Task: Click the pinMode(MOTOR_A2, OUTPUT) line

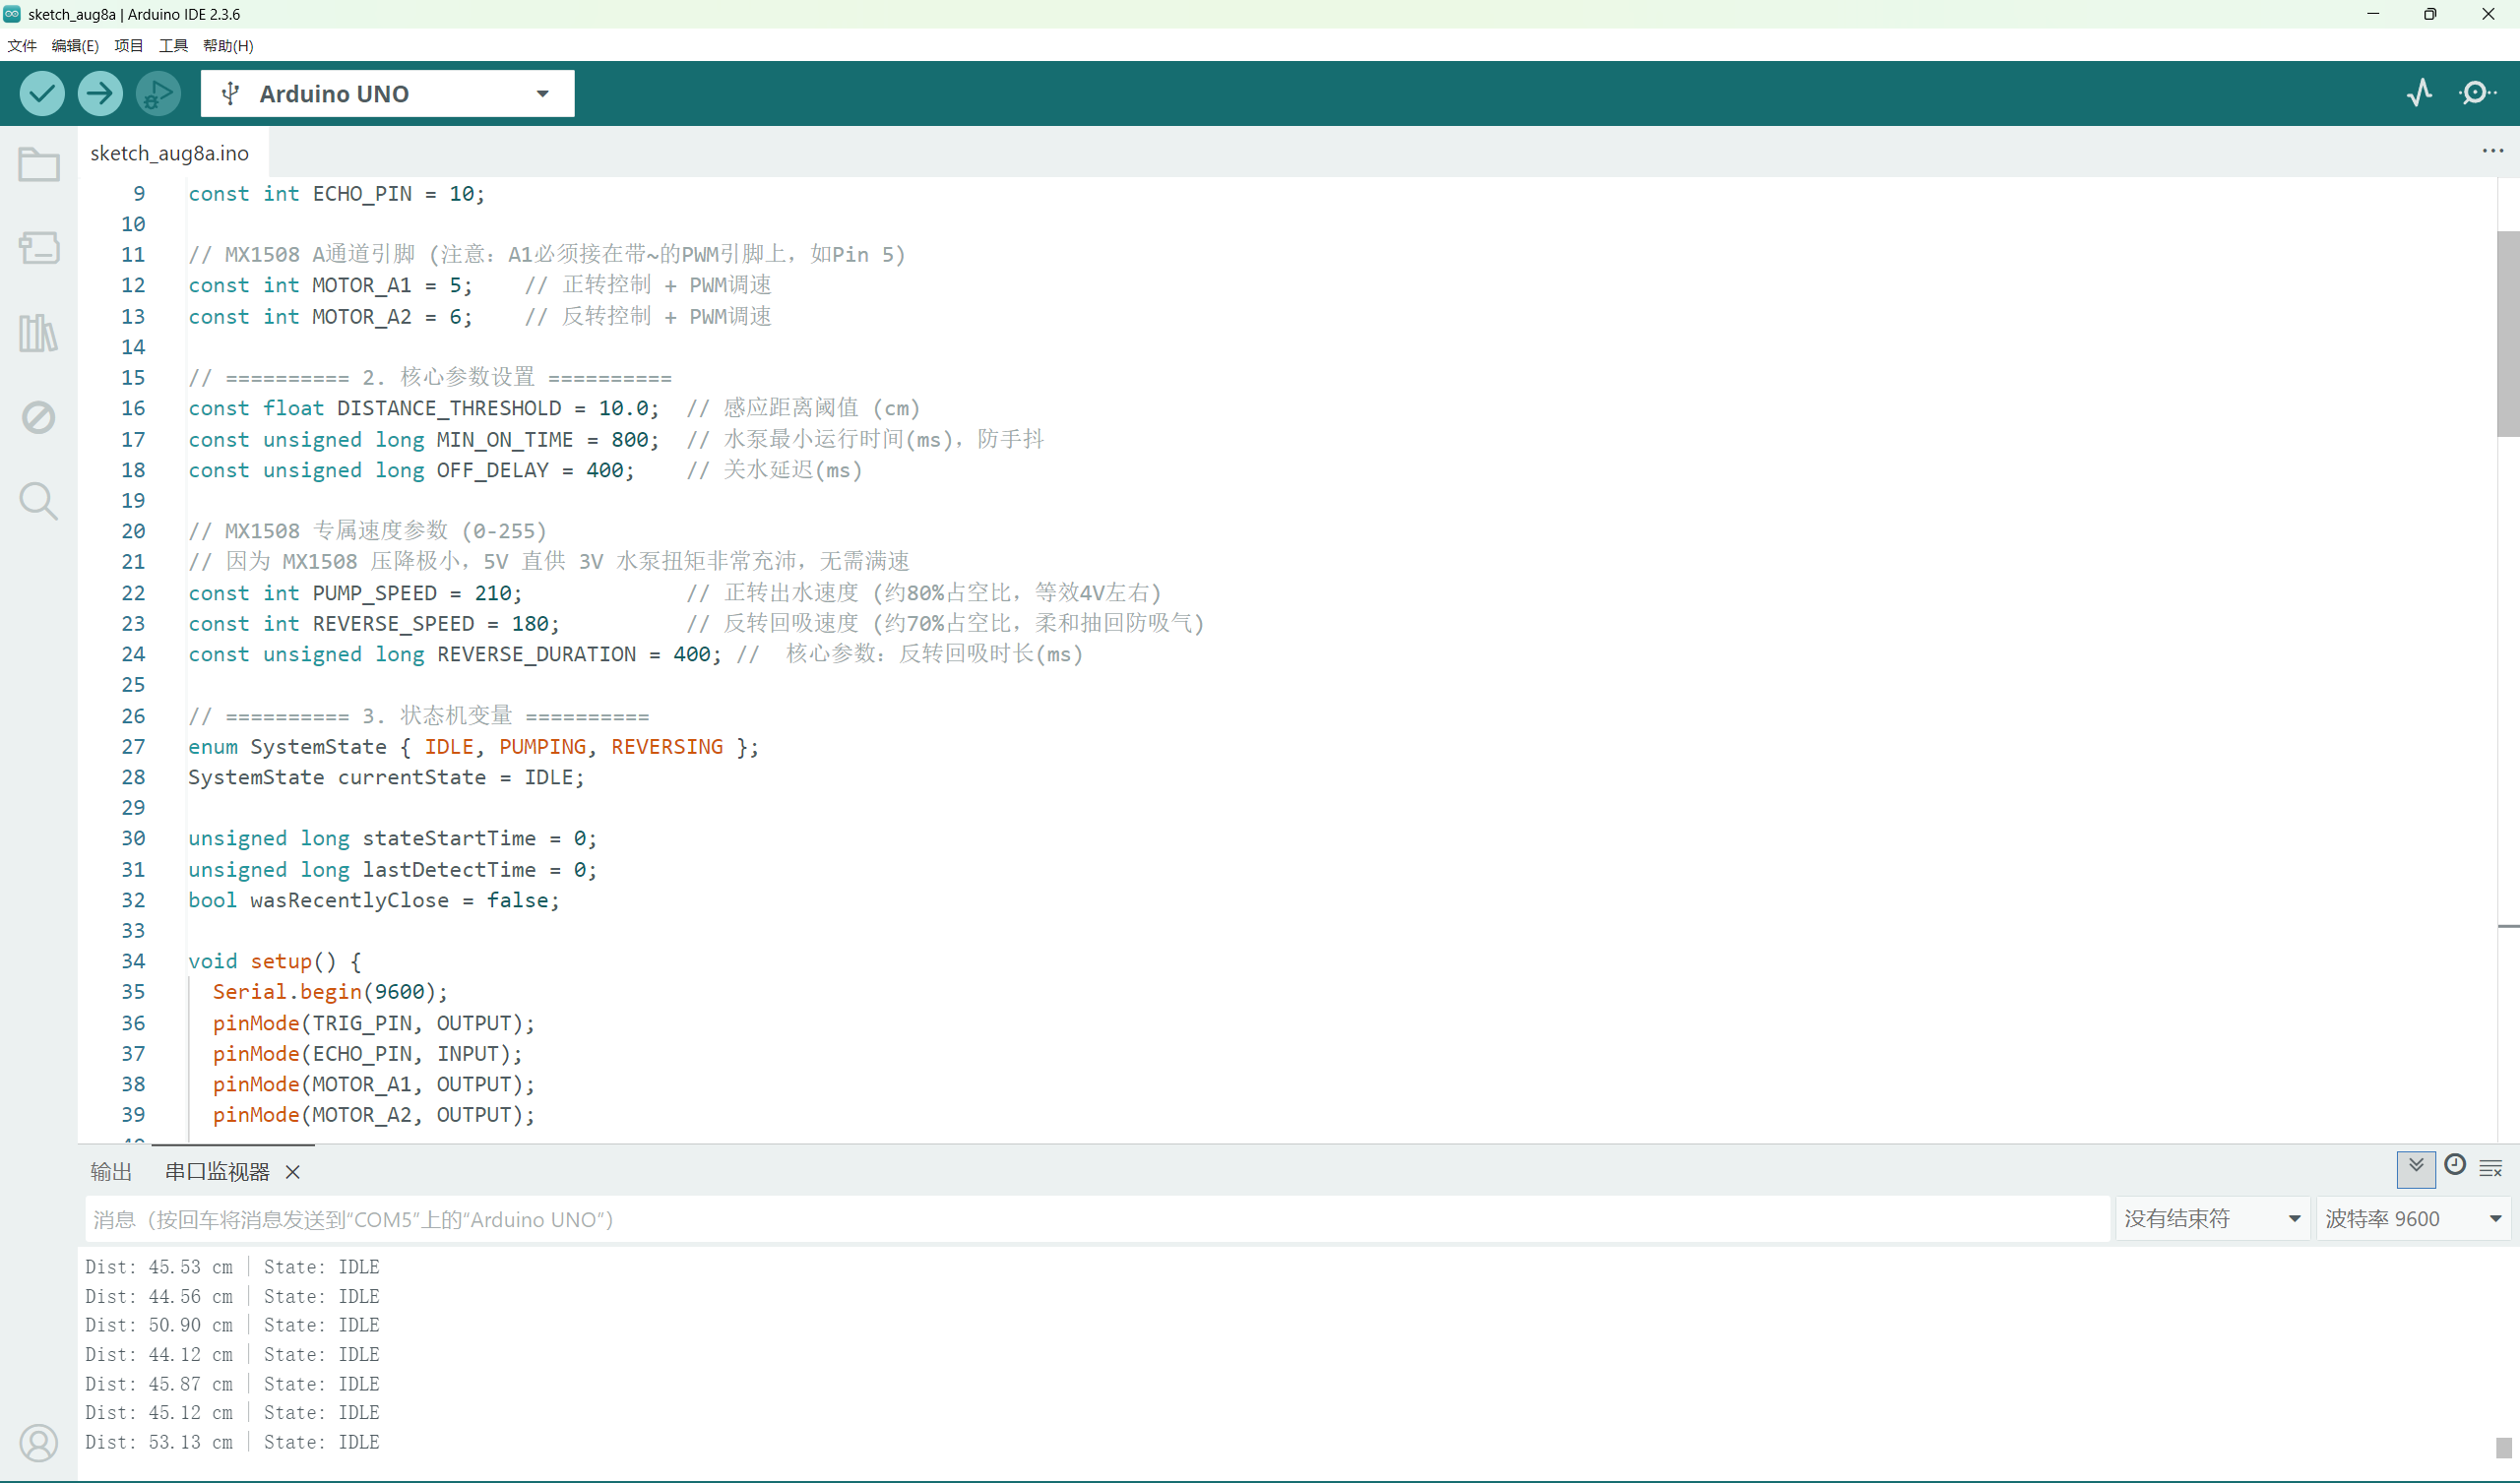Action: coord(373,1115)
